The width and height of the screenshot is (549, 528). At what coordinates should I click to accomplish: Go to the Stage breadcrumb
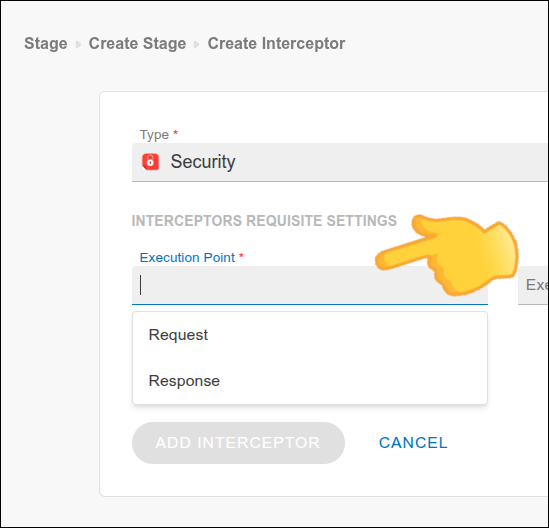(x=46, y=44)
